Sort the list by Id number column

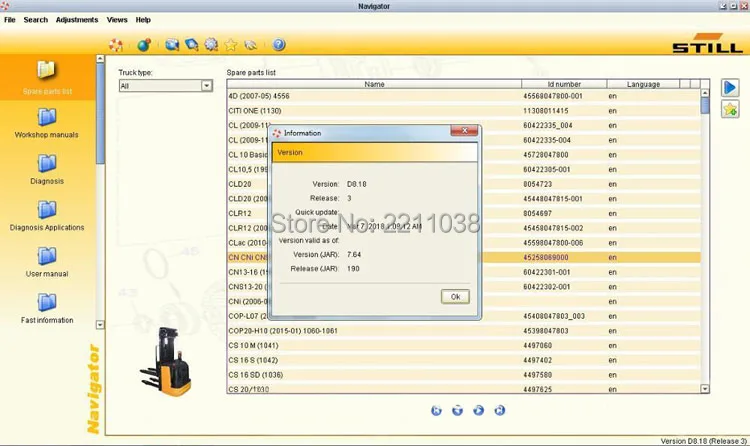point(564,85)
